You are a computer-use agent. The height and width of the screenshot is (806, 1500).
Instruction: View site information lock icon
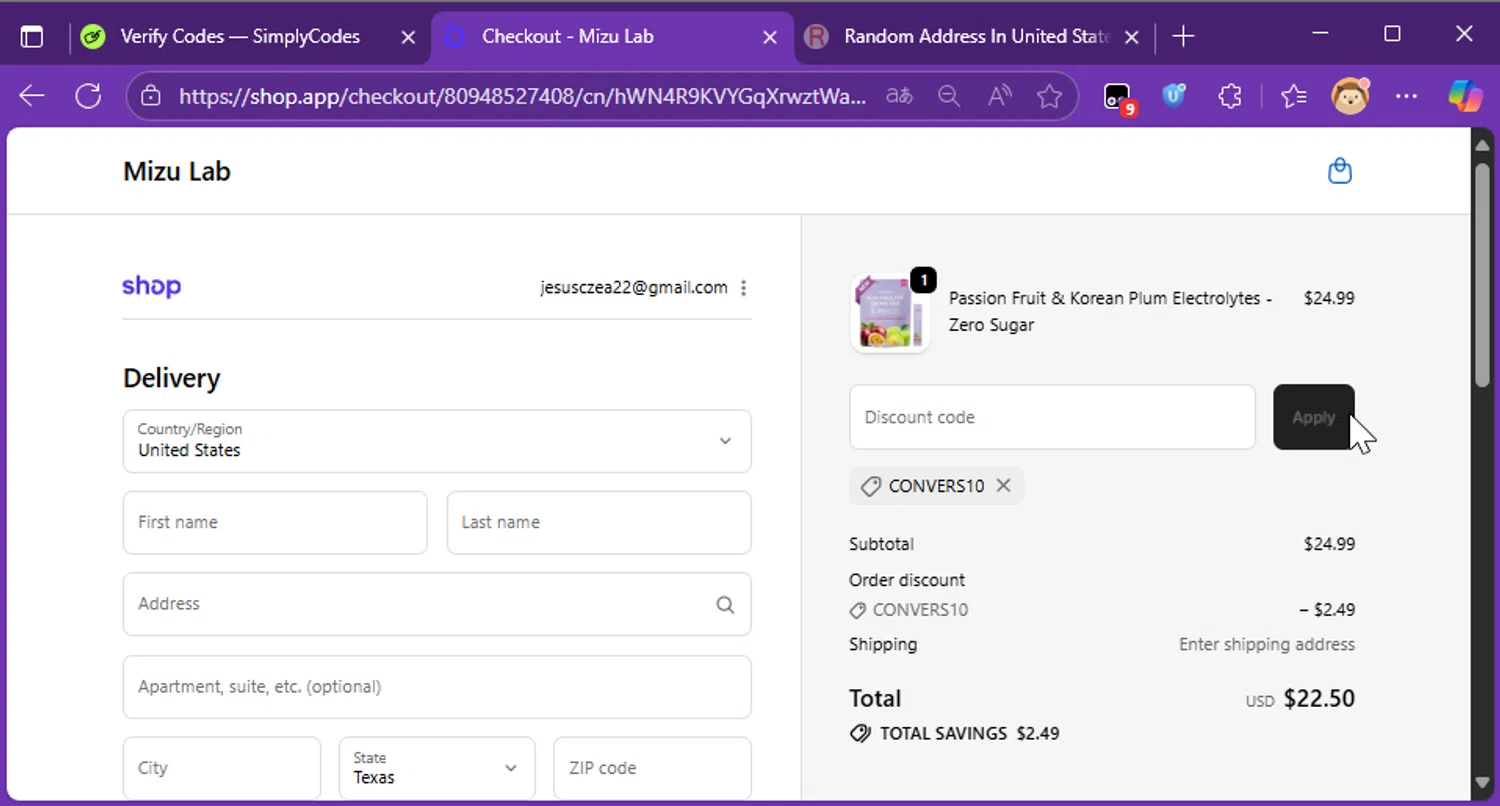coord(151,96)
